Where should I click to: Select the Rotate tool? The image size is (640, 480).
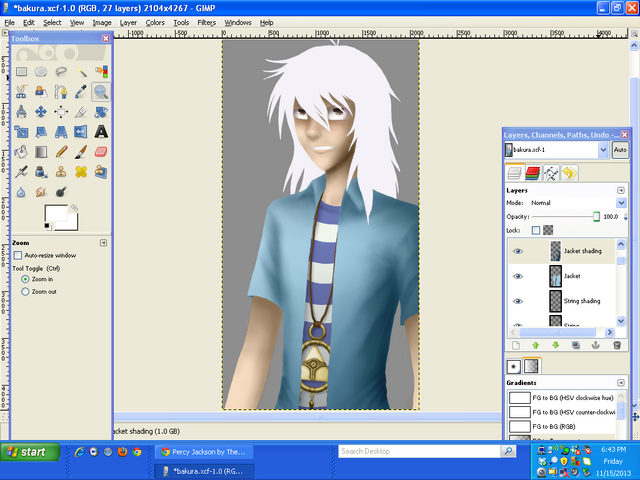coord(101,111)
